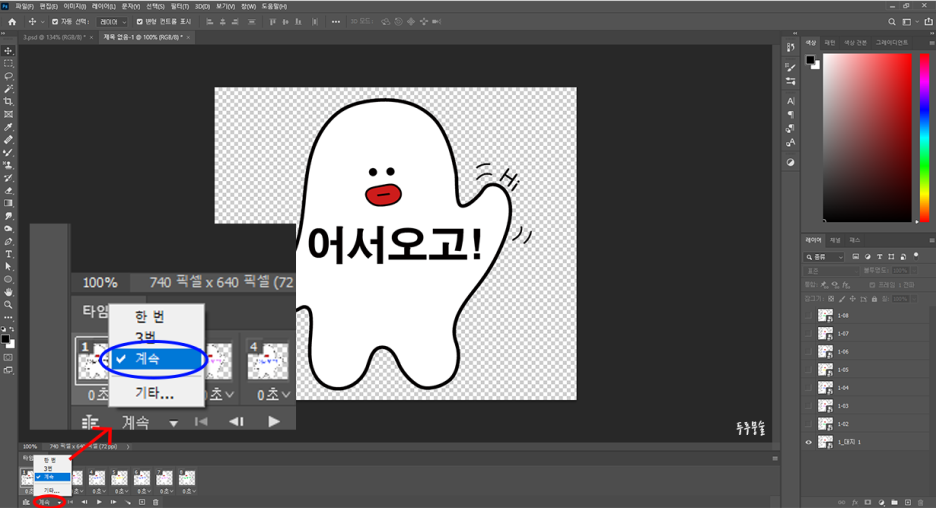Open the loop options dropdown in the timeline
Screen dimensions: 936x508
tap(49, 503)
